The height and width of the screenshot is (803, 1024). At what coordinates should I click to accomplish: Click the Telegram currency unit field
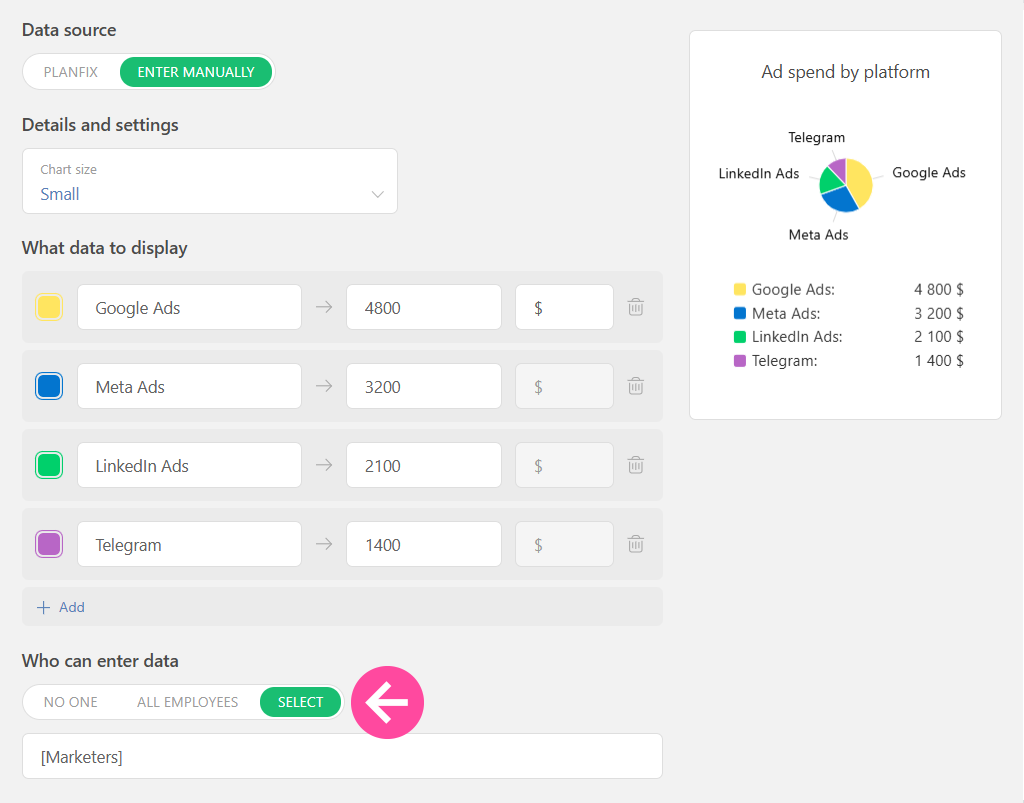(564, 544)
